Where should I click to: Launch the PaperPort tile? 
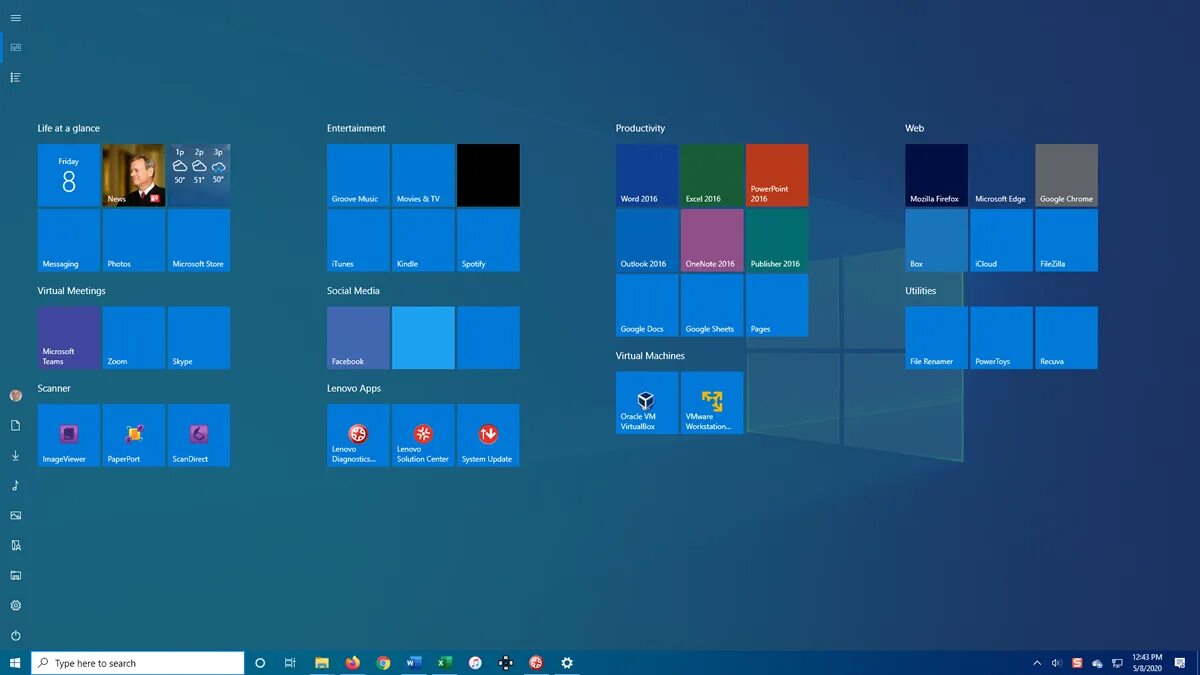pos(134,435)
